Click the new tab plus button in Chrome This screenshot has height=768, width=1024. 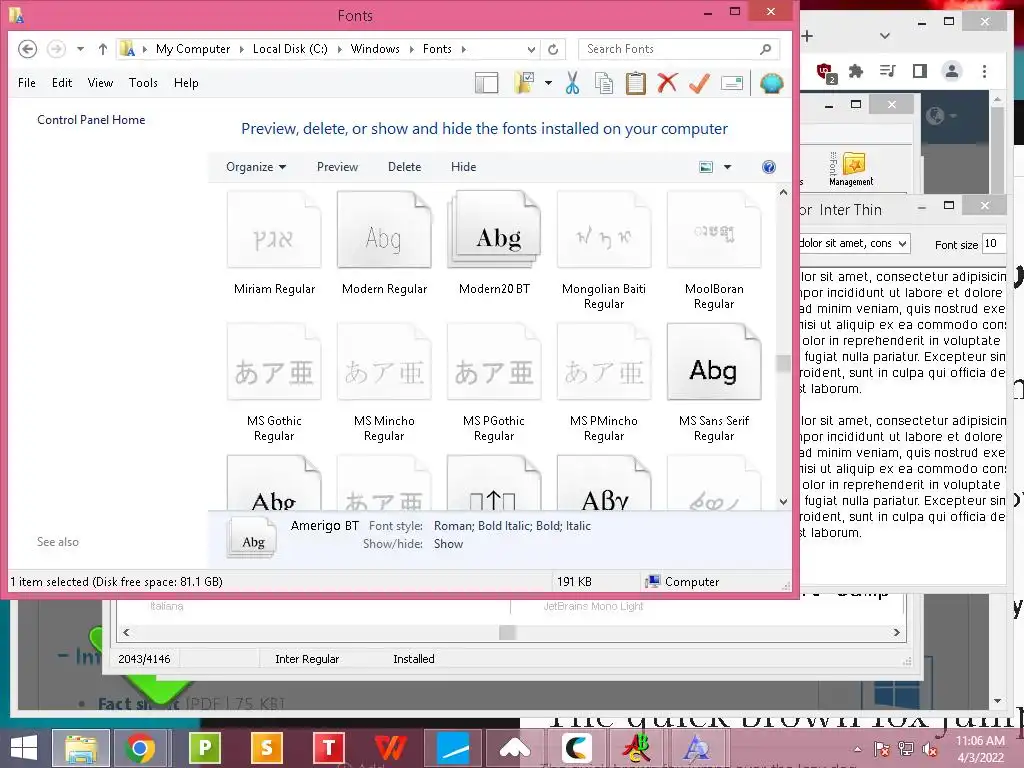point(808,36)
